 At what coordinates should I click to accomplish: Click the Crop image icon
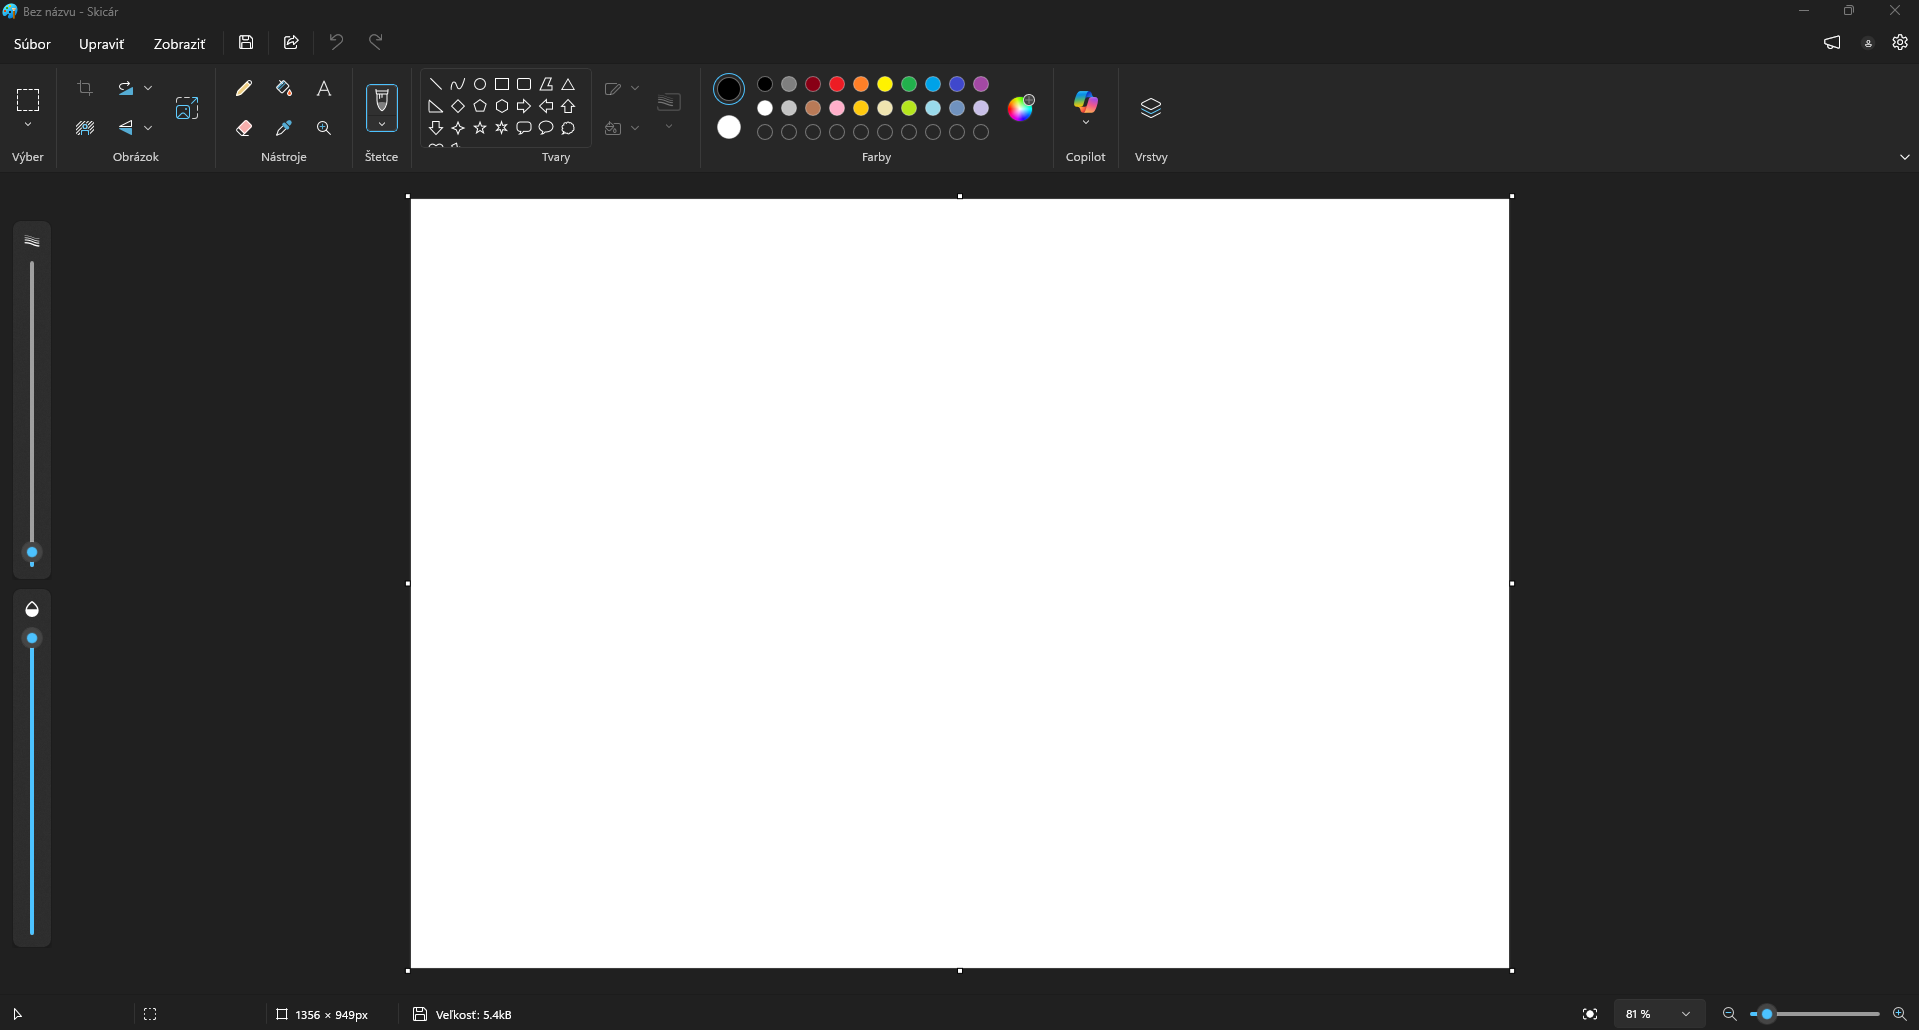(x=85, y=89)
